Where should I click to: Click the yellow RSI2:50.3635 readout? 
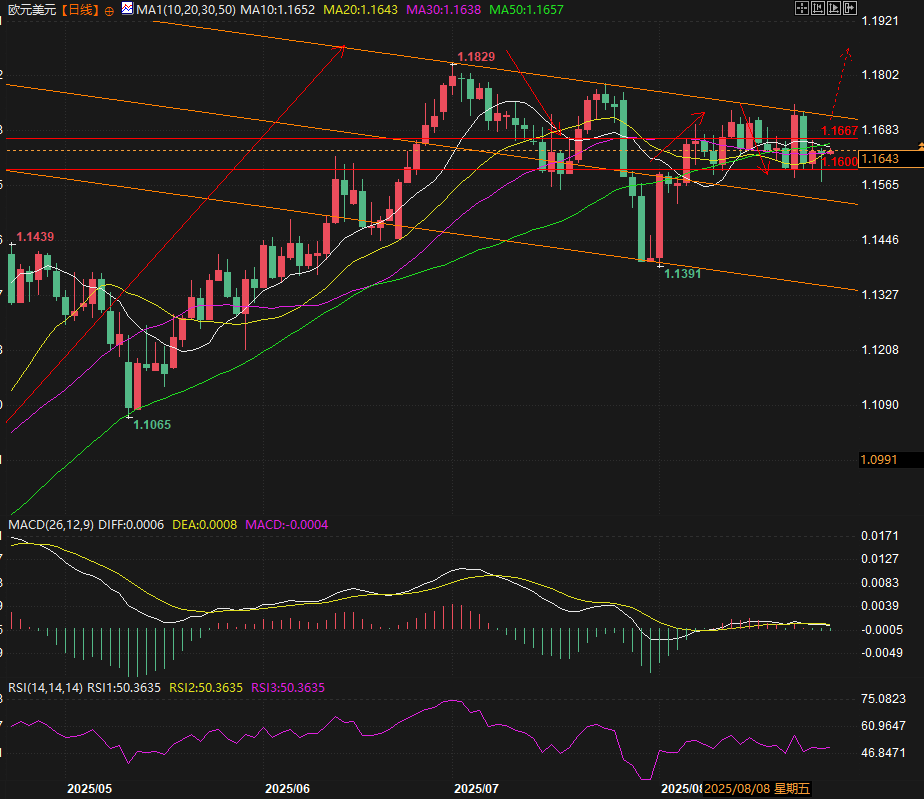pos(206,688)
